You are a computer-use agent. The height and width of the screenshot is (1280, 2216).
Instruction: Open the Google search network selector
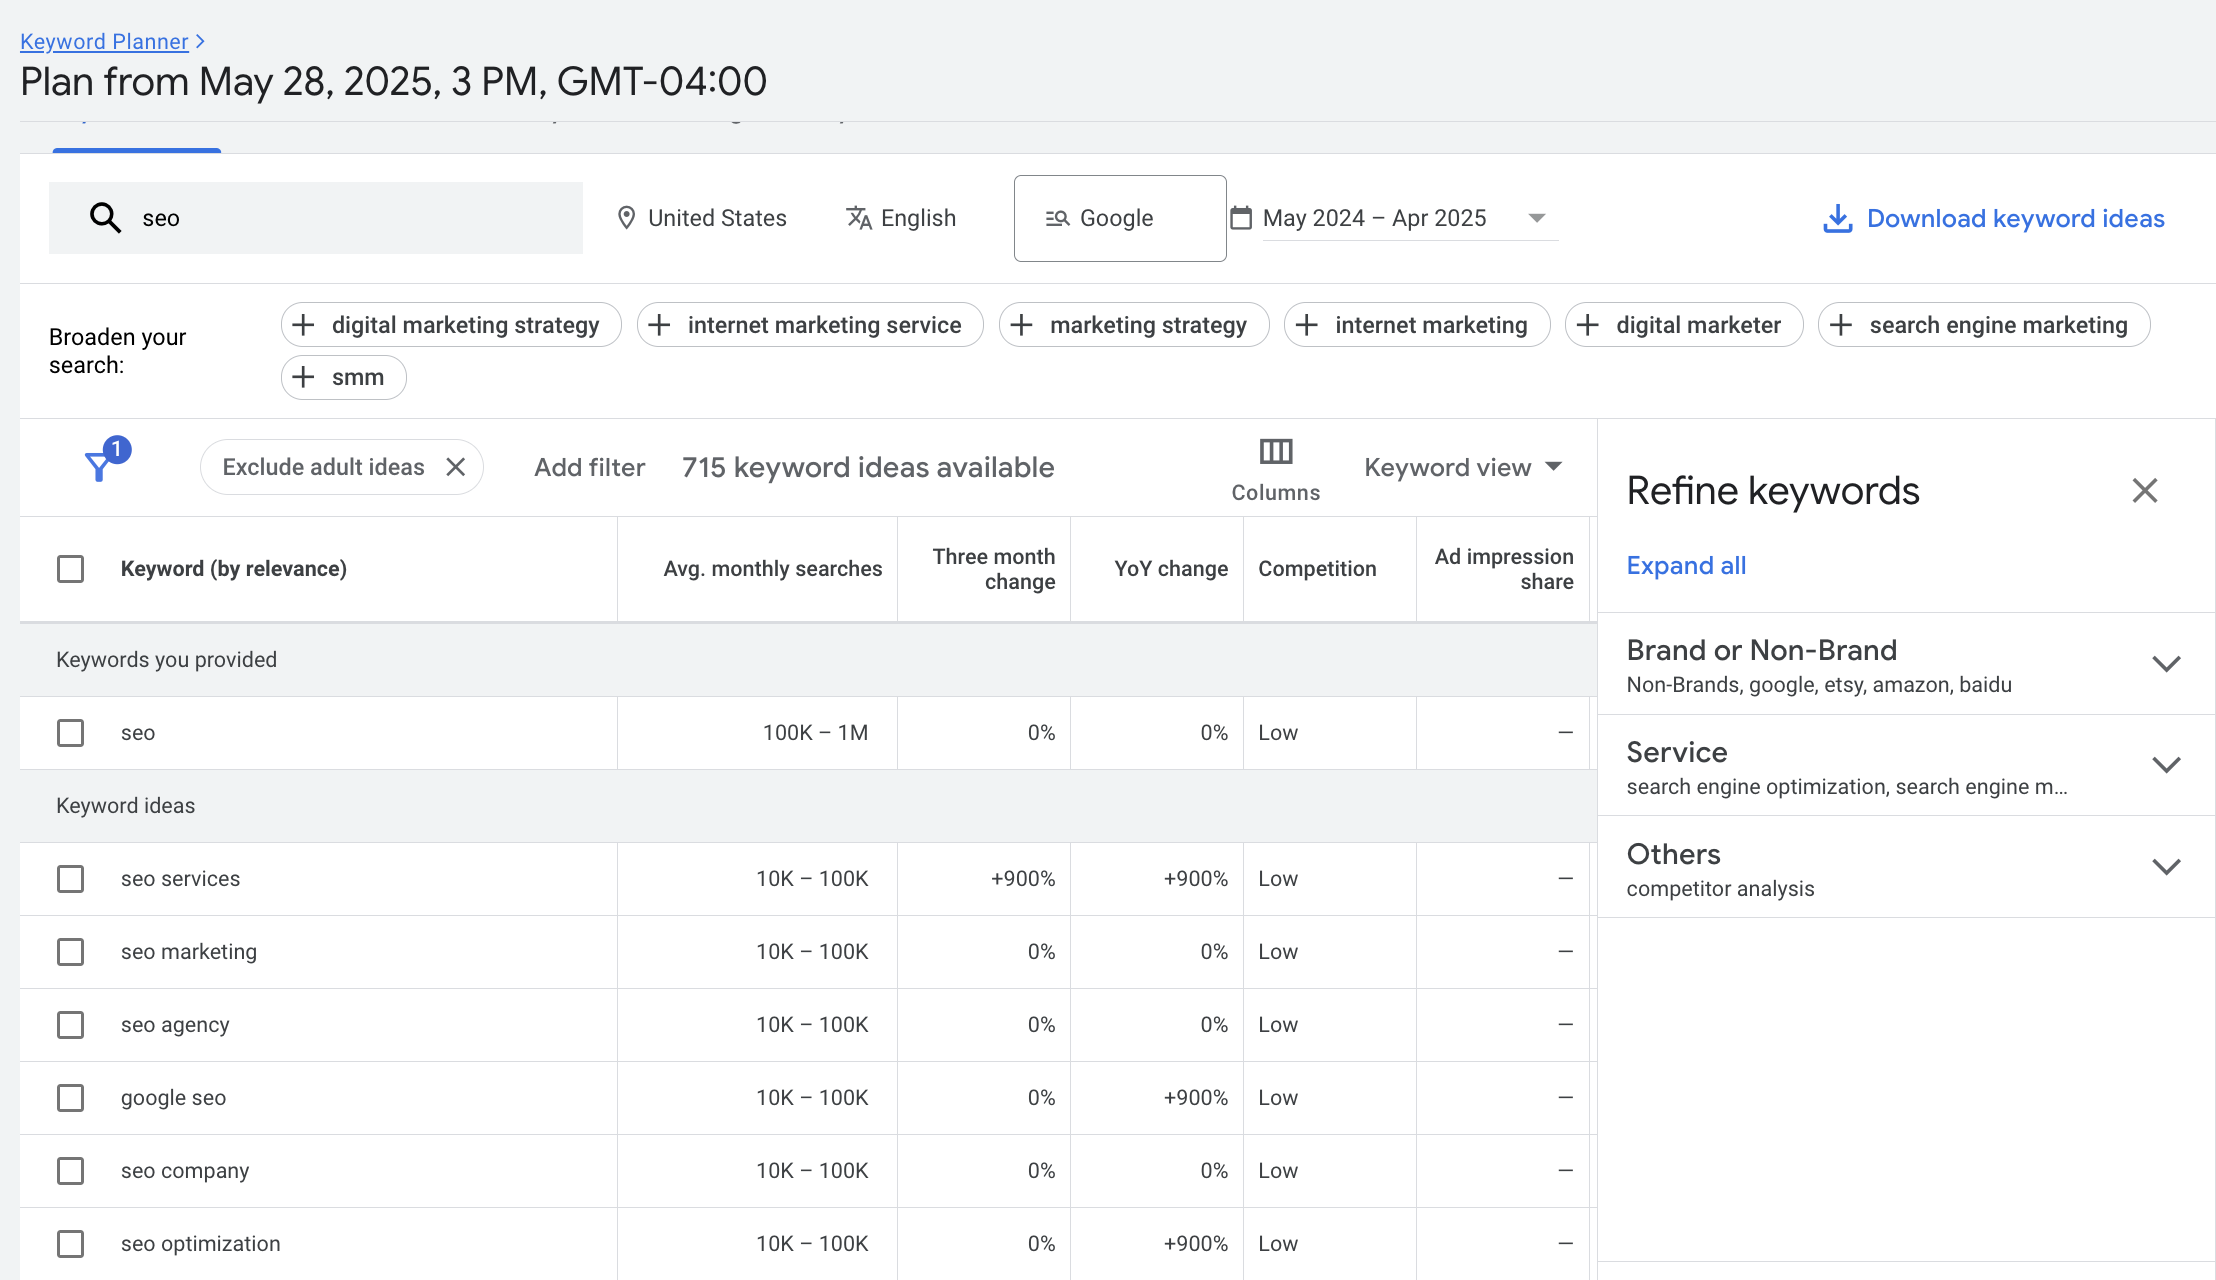coord(1120,218)
